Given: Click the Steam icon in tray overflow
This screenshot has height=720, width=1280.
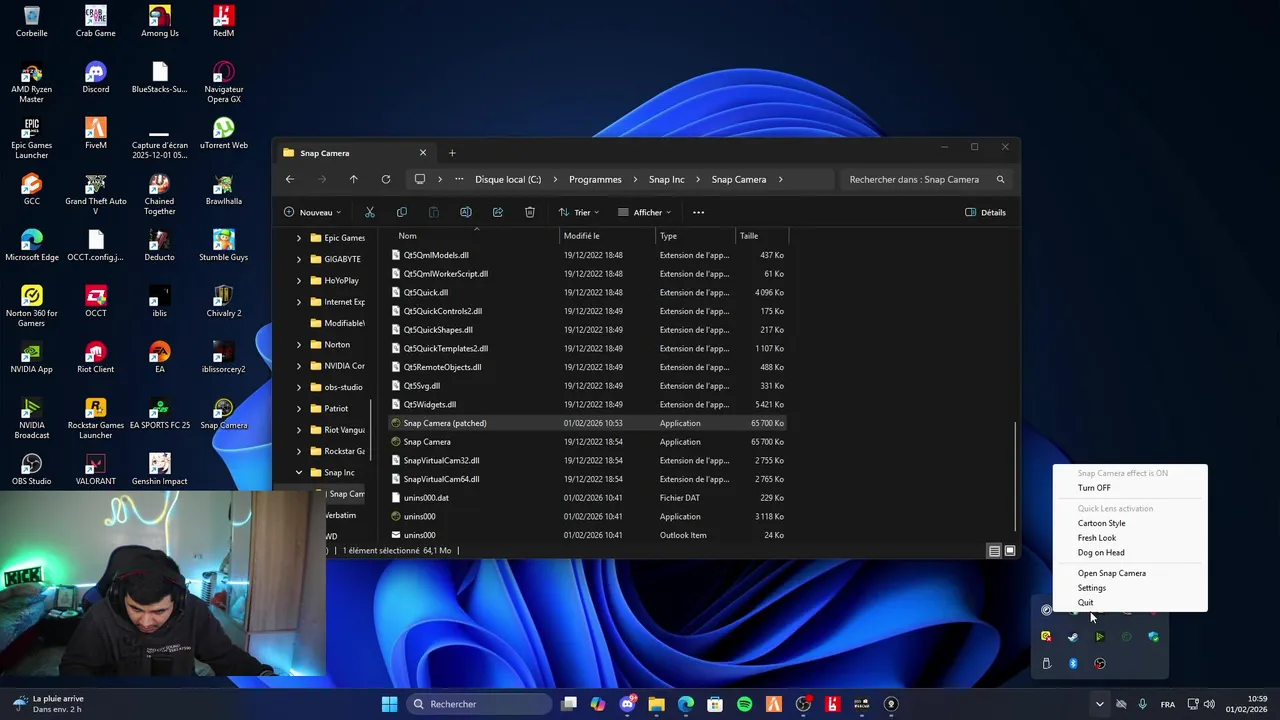Looking at the screenshot, I should (1073, 637).
